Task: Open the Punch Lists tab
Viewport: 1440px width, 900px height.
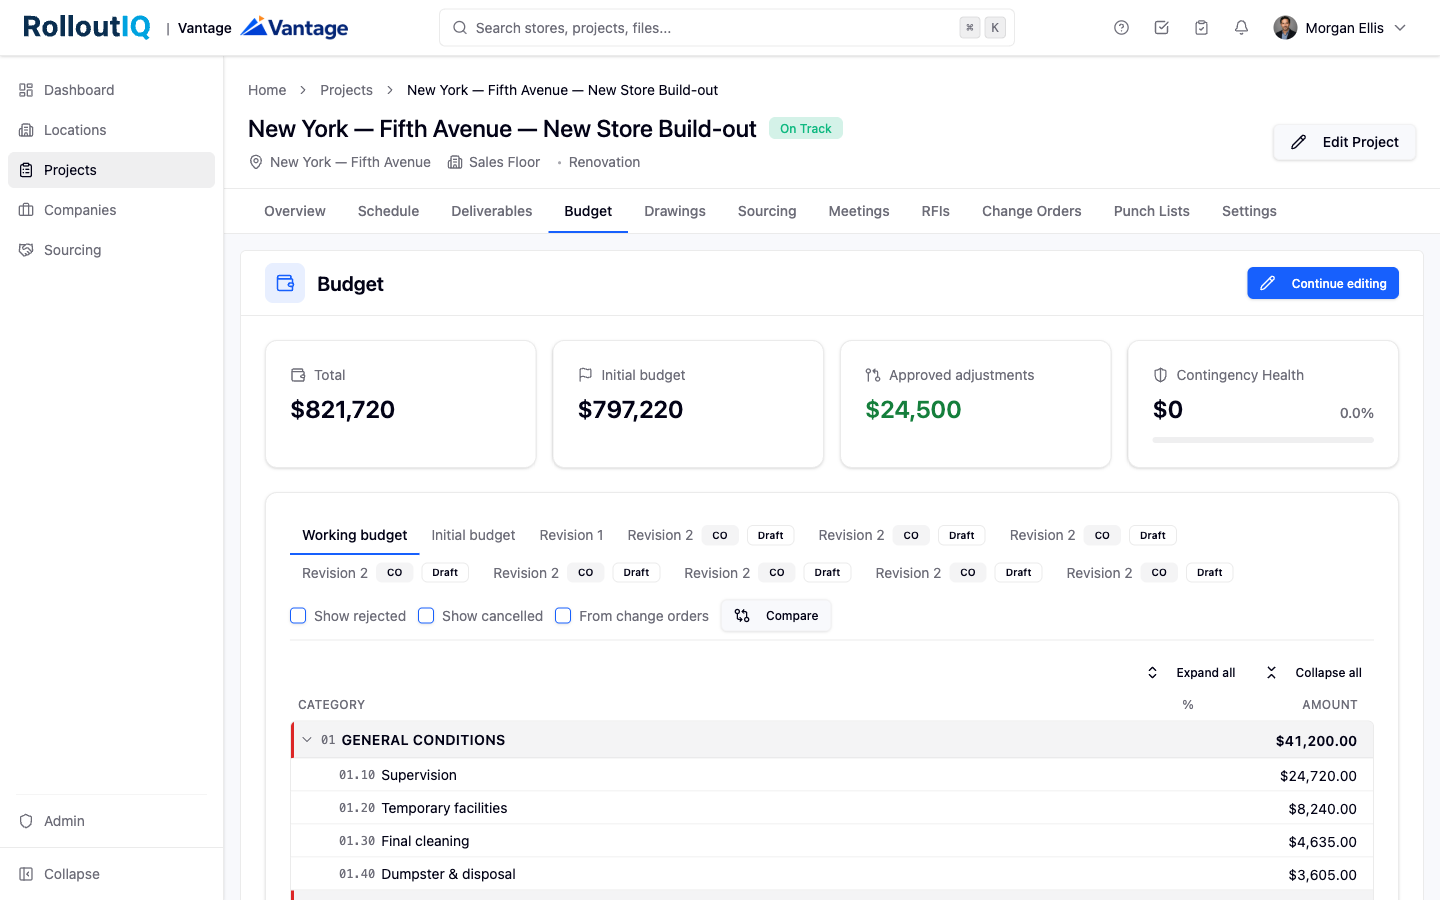Action: 1152,211
